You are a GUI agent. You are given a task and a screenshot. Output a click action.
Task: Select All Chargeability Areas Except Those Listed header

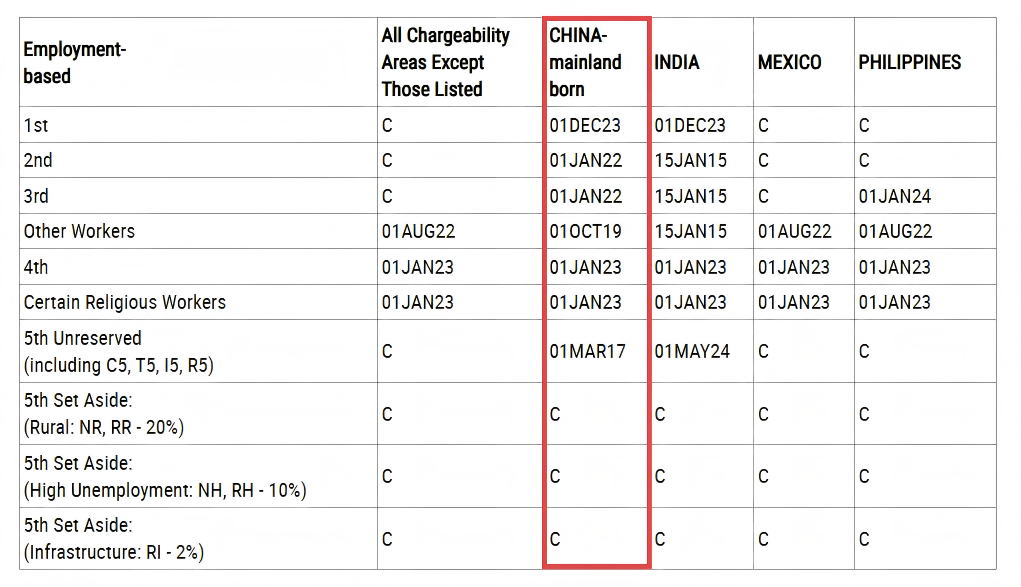pyautogui.click(x=445, y=62)
